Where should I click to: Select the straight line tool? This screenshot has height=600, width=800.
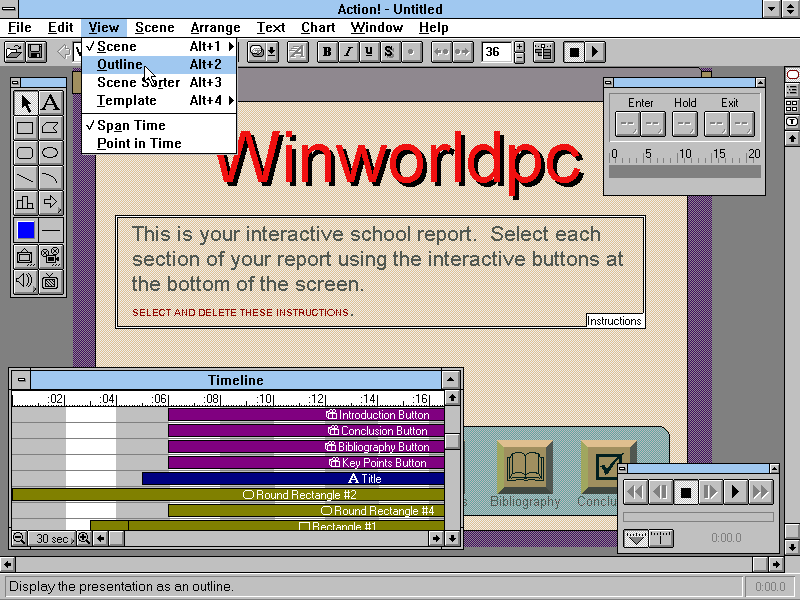click(26, 178)
